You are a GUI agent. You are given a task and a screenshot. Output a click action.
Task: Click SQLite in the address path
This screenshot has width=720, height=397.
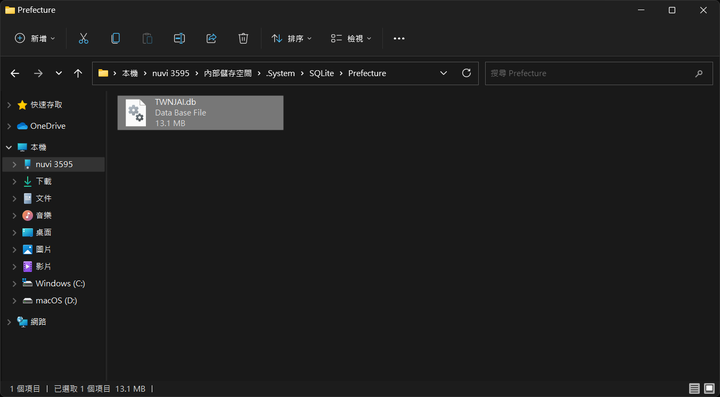tap(321, 73)
